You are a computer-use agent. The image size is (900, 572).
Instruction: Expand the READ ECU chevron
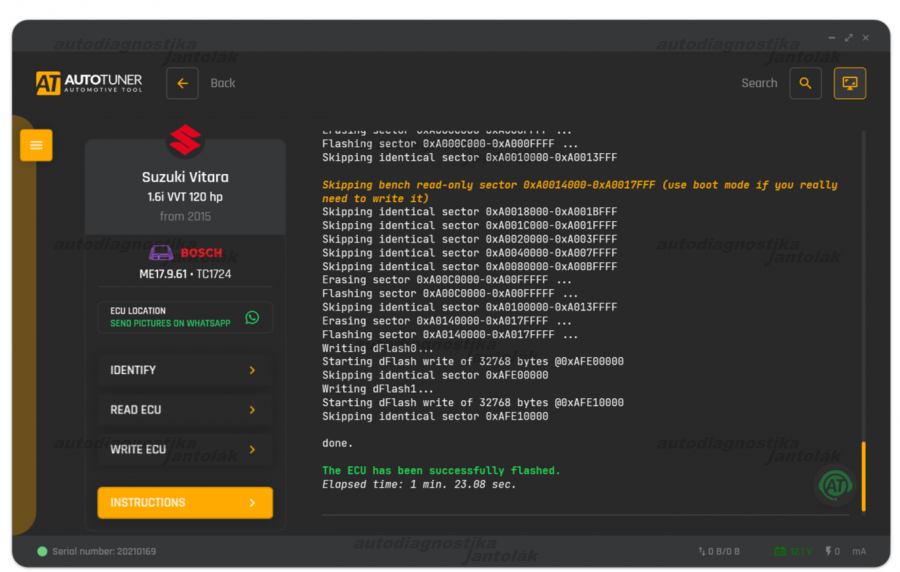pos(252,410)
